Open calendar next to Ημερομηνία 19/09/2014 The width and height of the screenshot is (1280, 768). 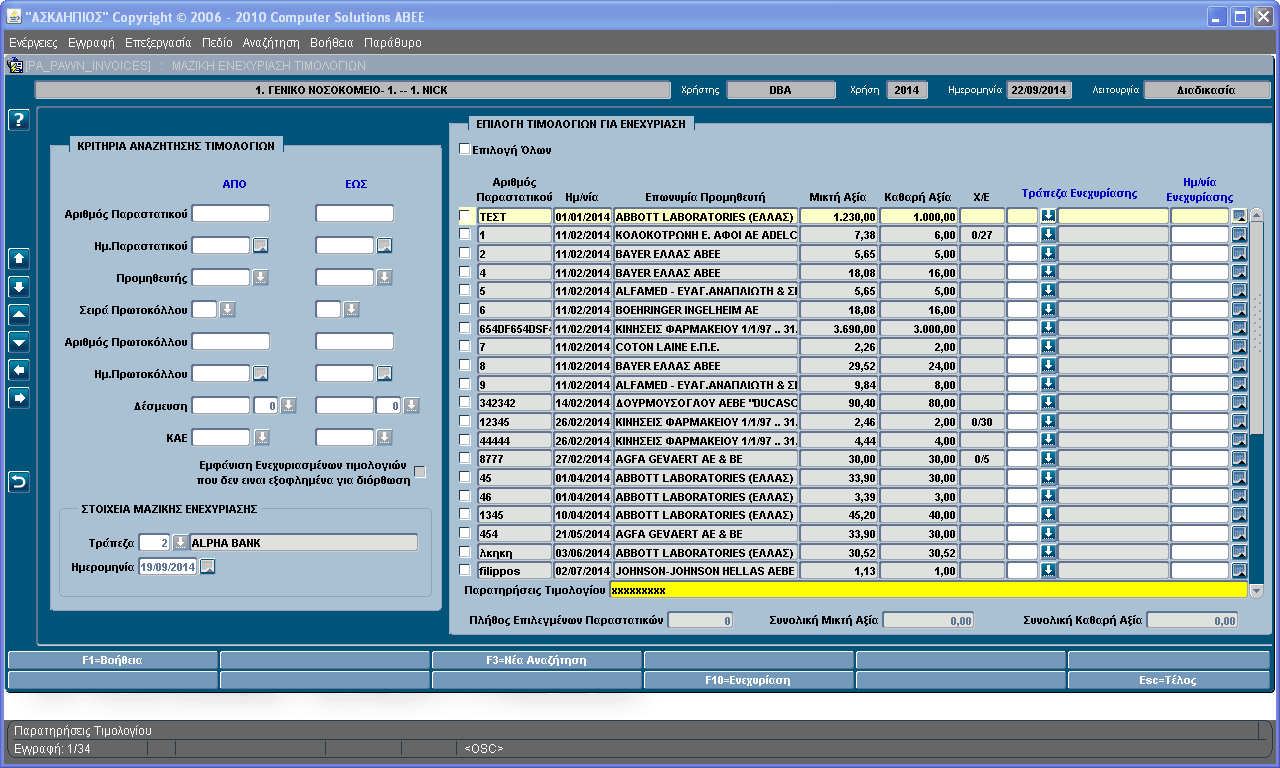click(207, 567)
